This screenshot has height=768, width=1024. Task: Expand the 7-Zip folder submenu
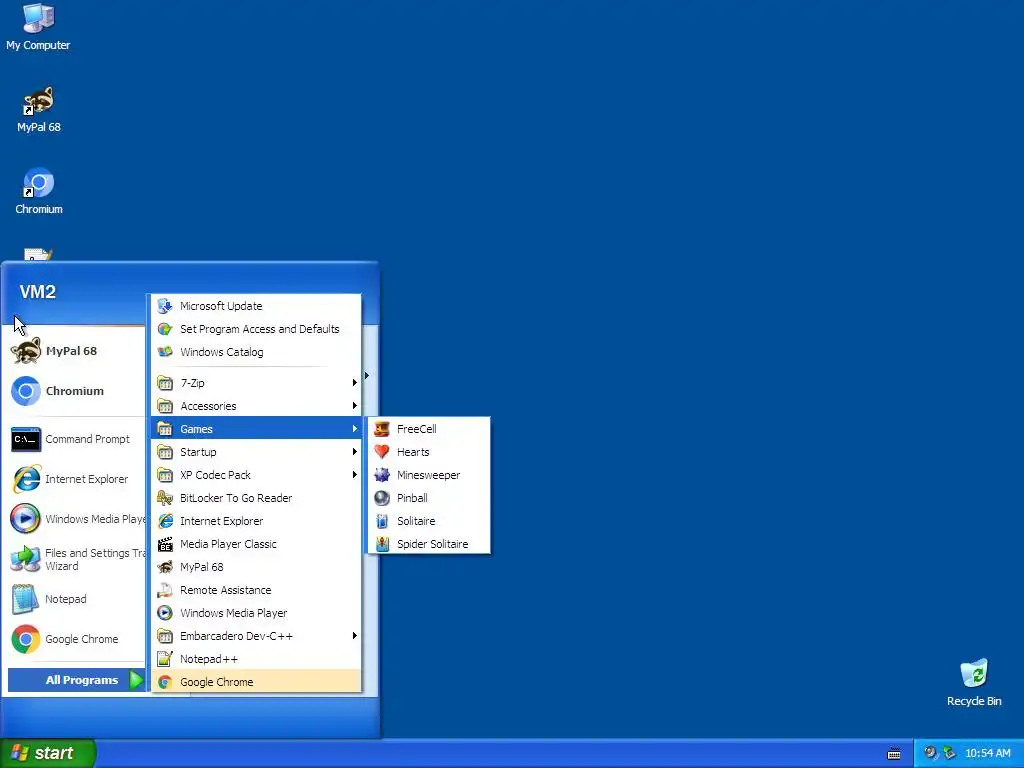tap(256, 383)
